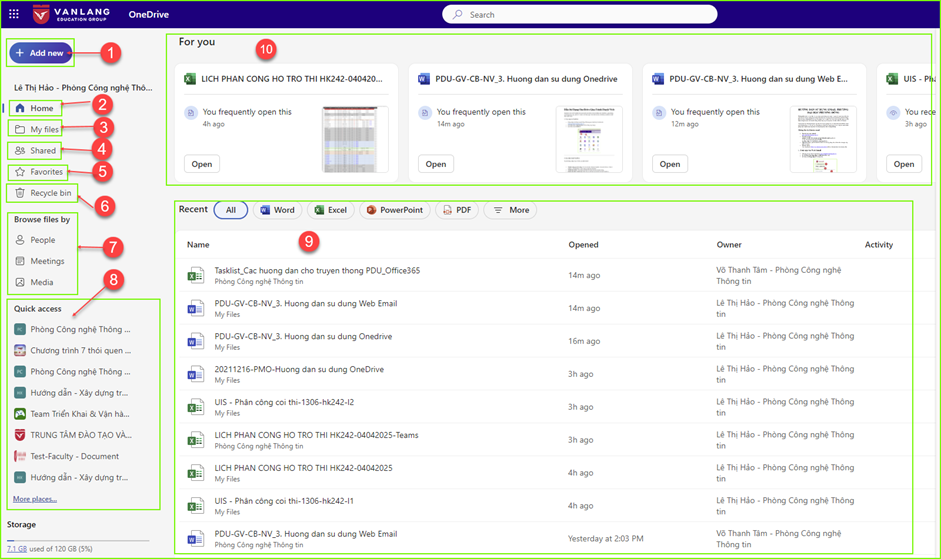
Task: Open Team Triển Khai & Vận hà... quick access
Action: (x=73, y=414)
